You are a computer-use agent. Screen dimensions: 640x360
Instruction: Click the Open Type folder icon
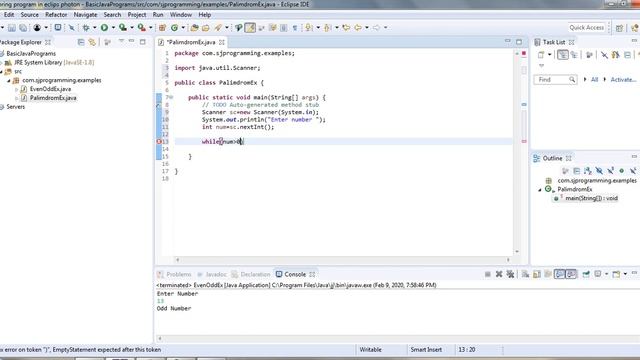point(194,27)
